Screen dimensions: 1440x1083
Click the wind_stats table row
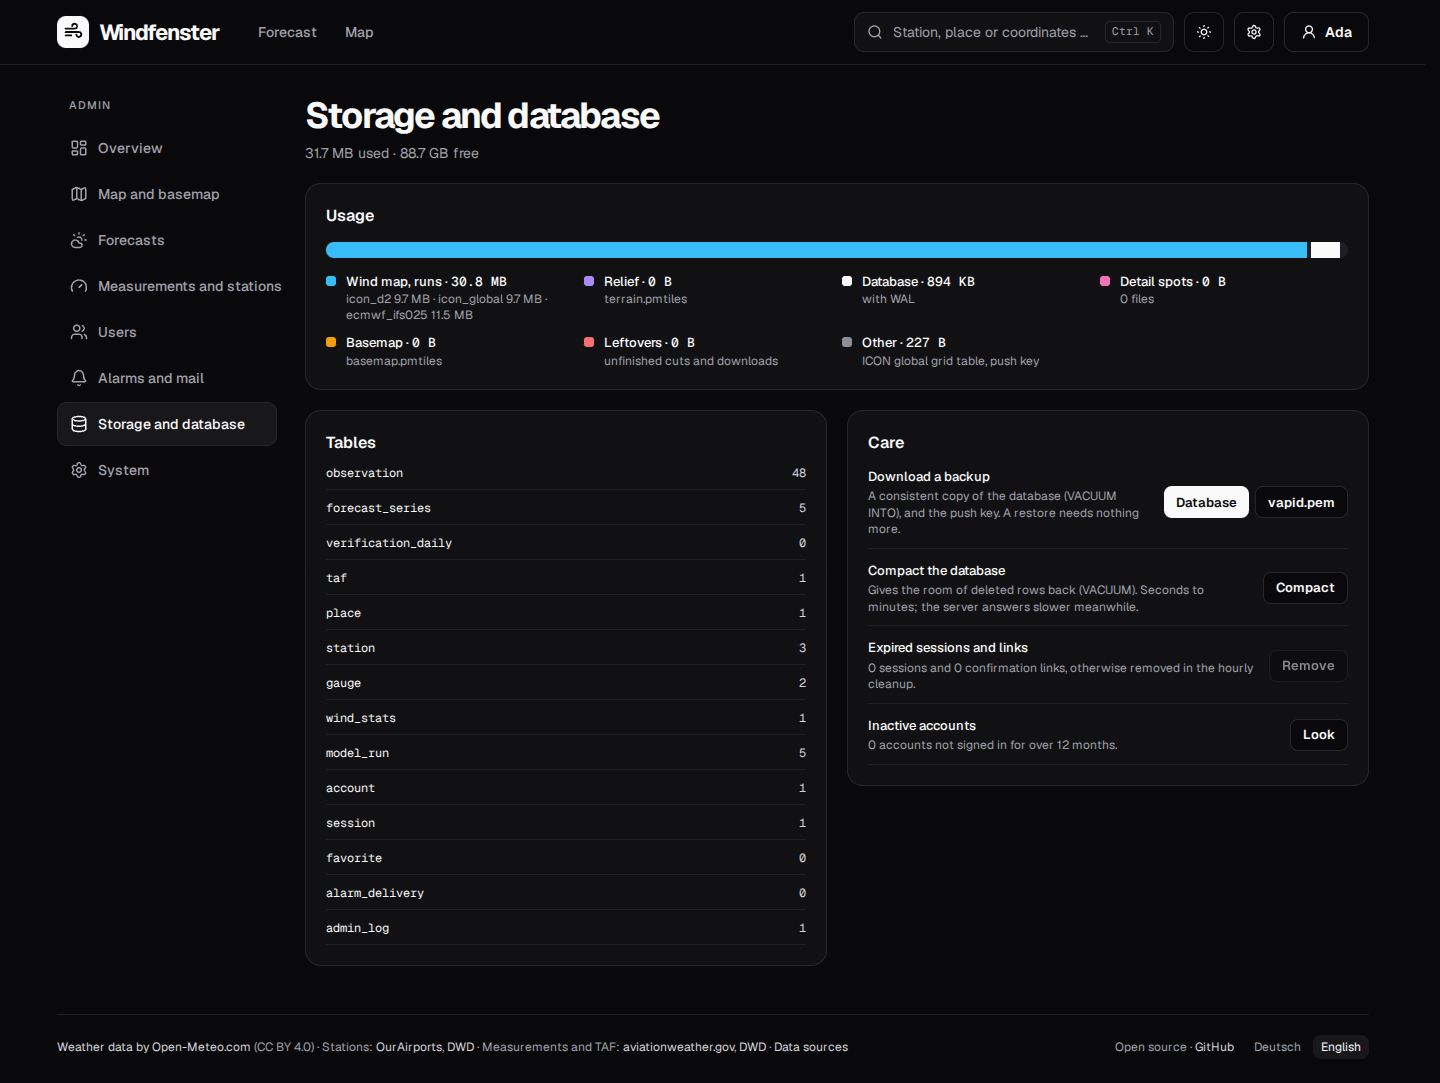click(566, 718)
